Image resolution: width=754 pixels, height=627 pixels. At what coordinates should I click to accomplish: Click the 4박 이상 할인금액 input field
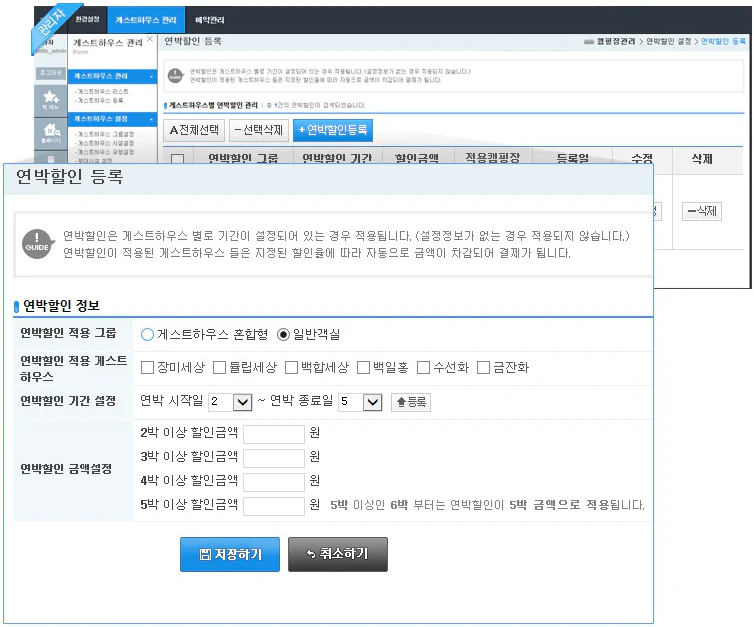point(274,482)
